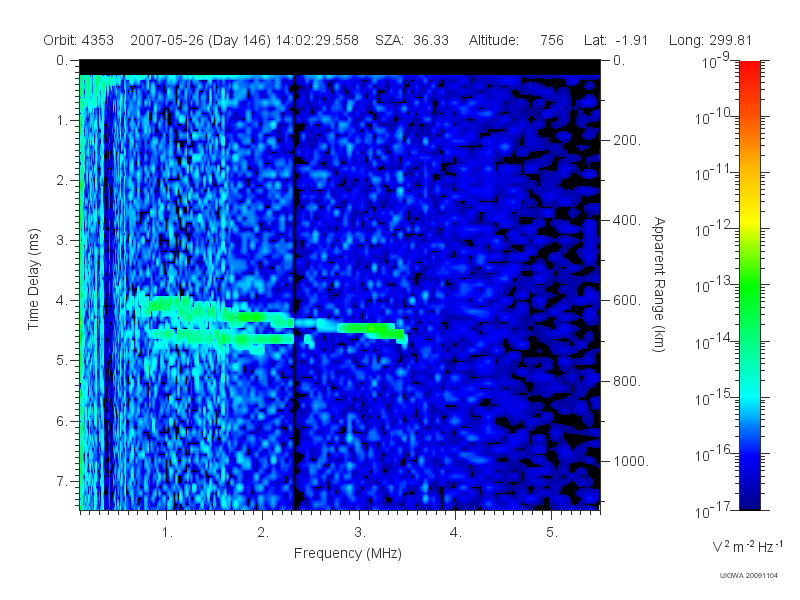Screen dimensions: 800x600
Task: Click the 0. tick label on Time Delay axis
Action: coord(62,60)
